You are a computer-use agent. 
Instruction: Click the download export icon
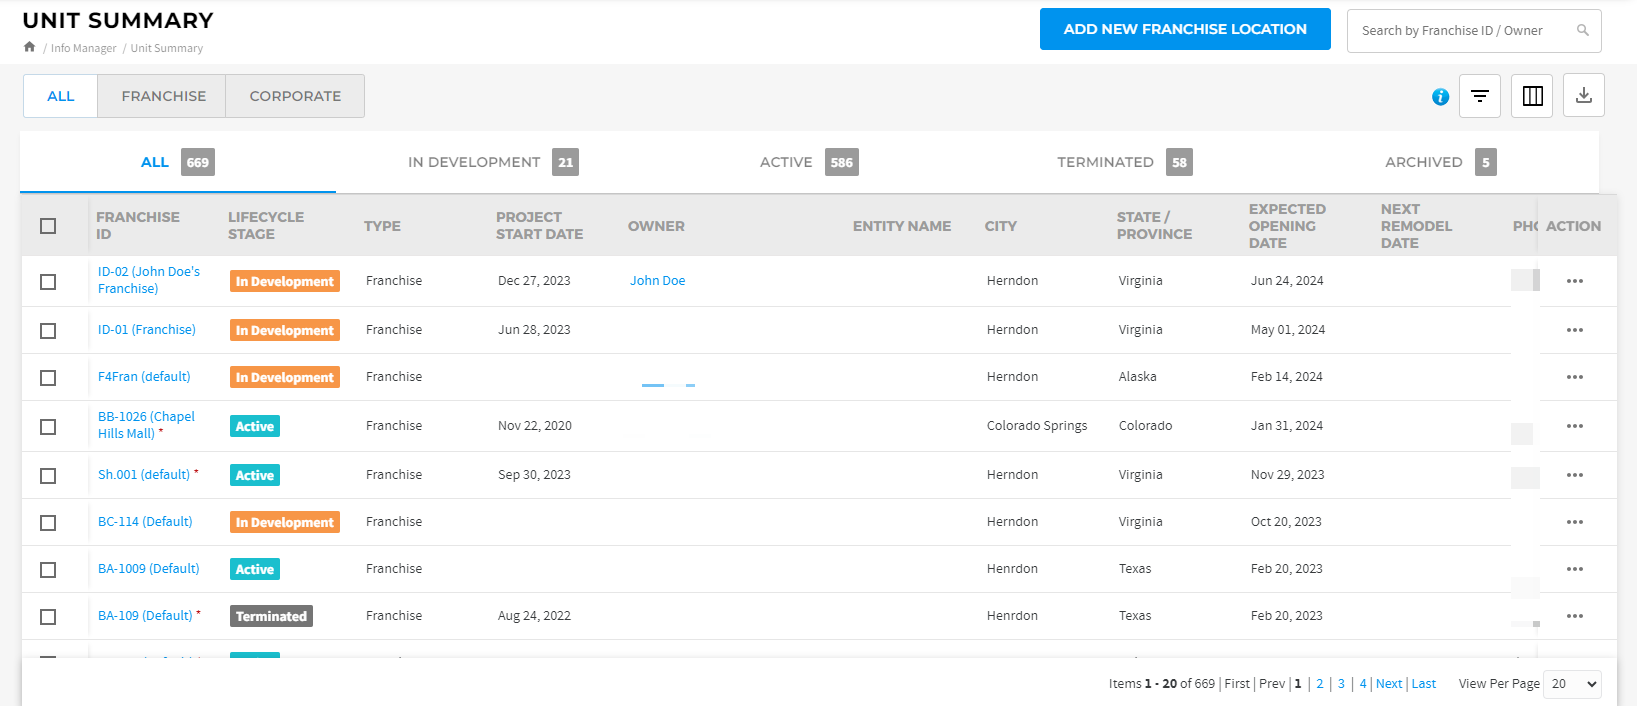[x=1583, y=96]
